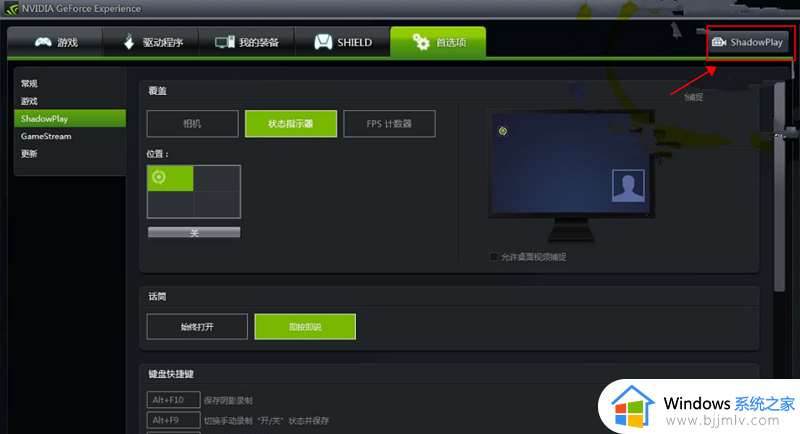This screenshot has height=434, width=800.
Task: Select the top-right position quadrant
Action: (217, 178)
